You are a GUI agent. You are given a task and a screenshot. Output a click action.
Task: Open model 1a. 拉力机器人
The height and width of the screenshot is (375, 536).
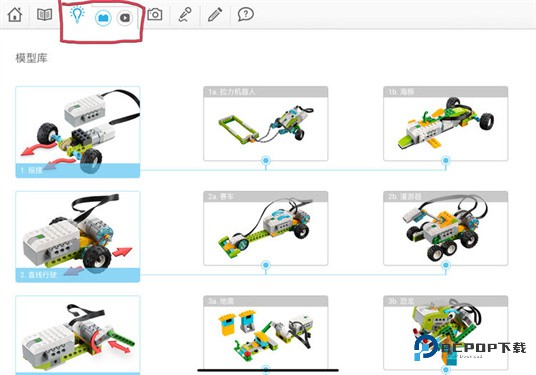[266, 123]
